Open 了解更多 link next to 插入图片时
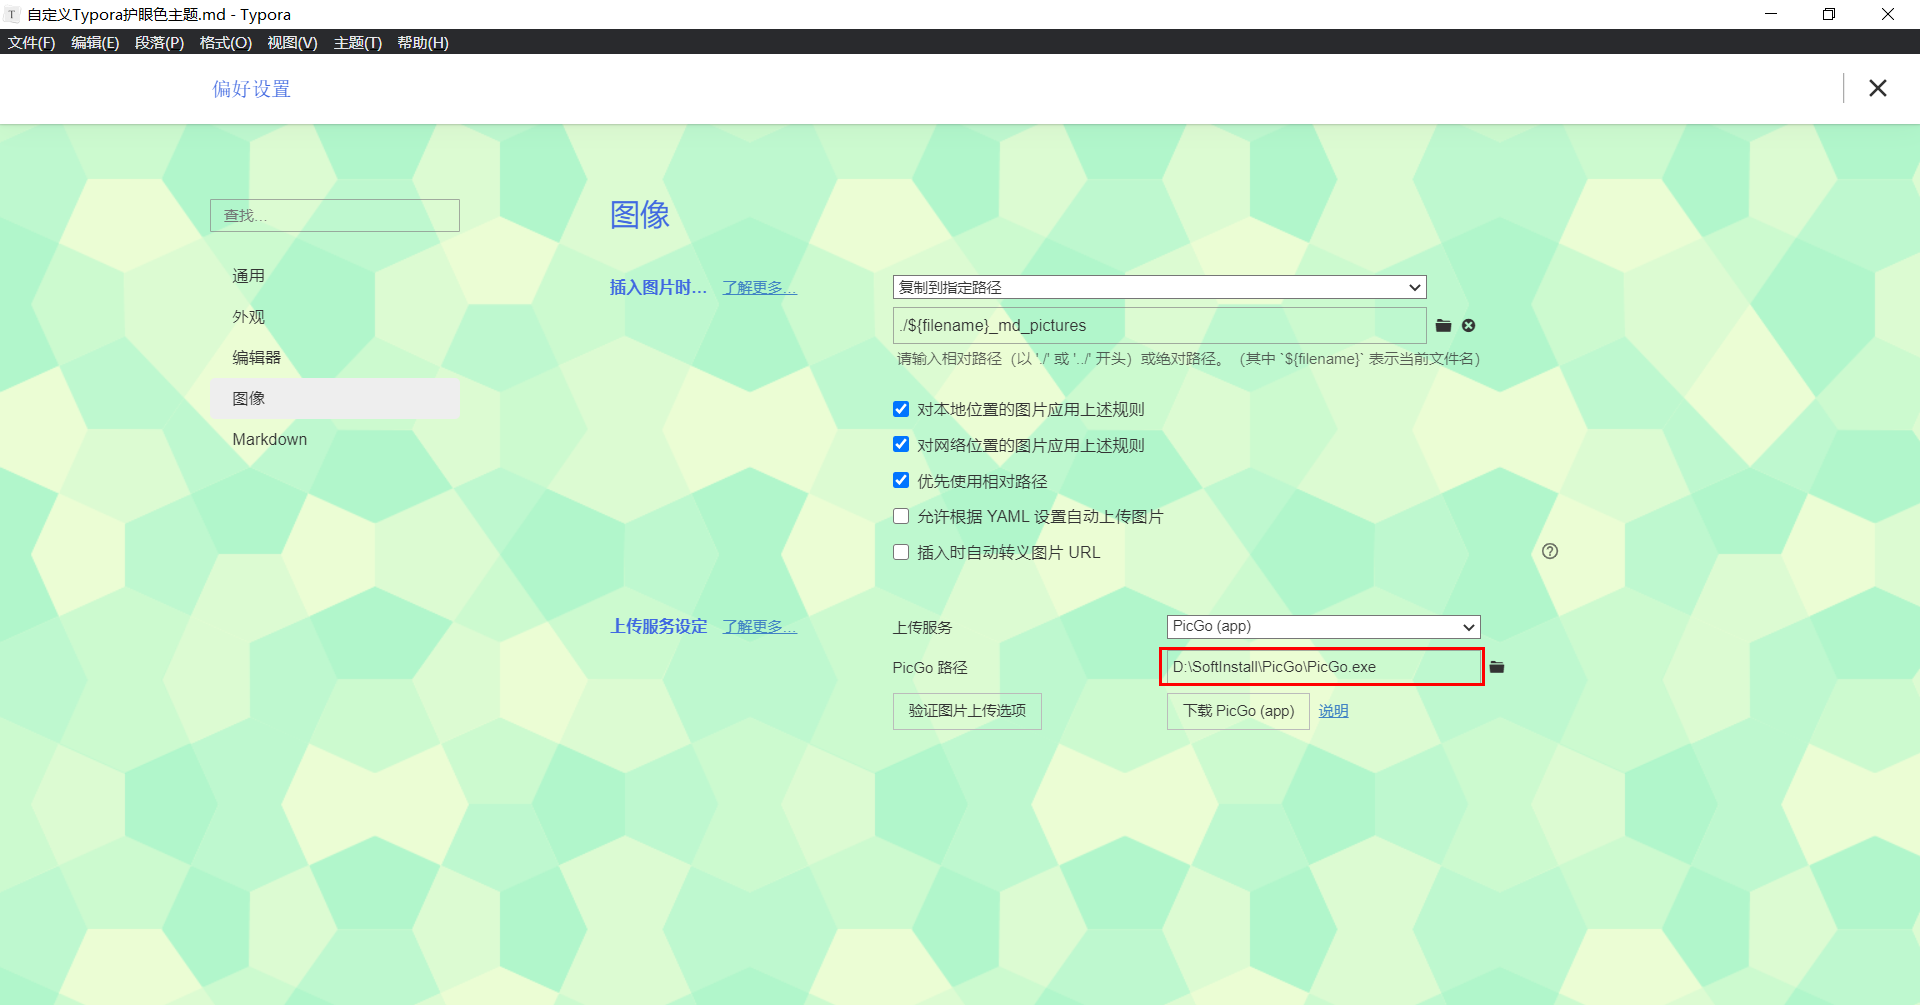The image size is (1920, 1005). (x=760, y=288)
